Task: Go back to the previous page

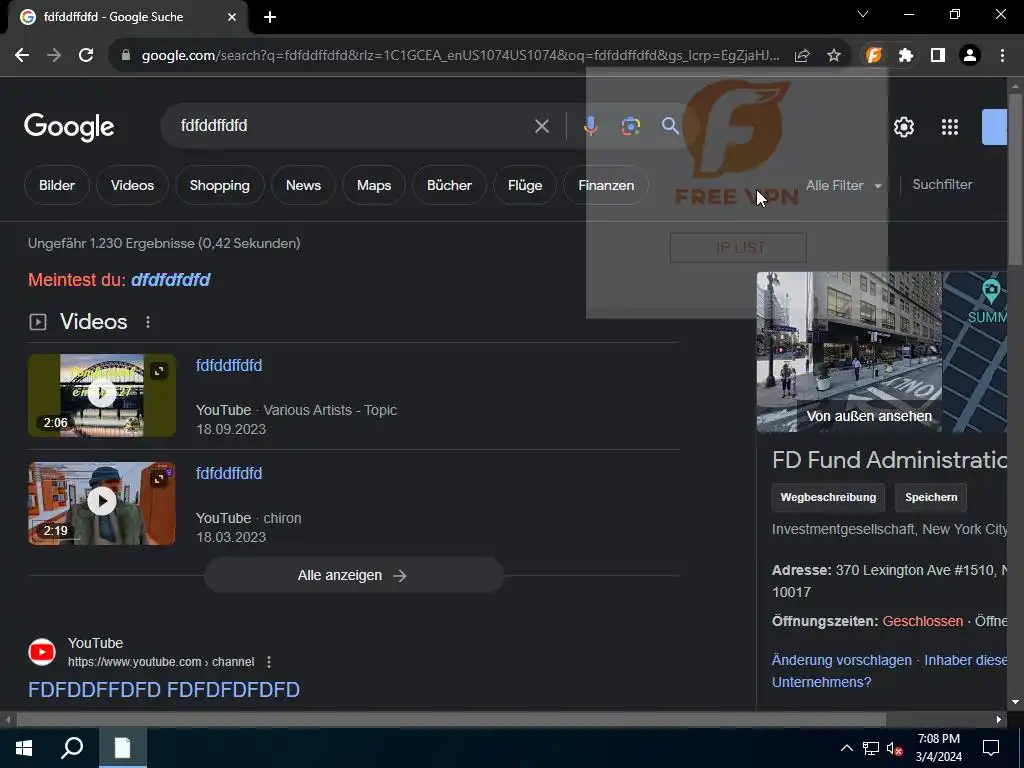Action: [x=22, y=56]
